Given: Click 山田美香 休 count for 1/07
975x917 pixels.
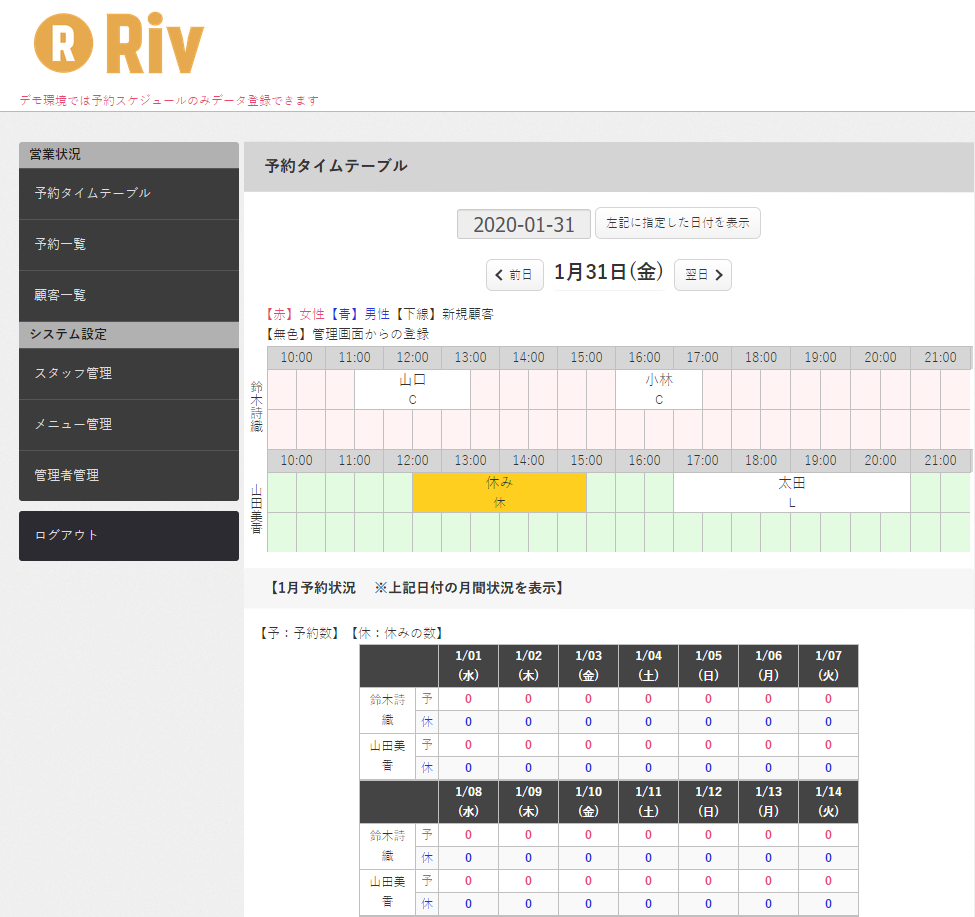Looking at the screenshot, I should coord(828,768).
